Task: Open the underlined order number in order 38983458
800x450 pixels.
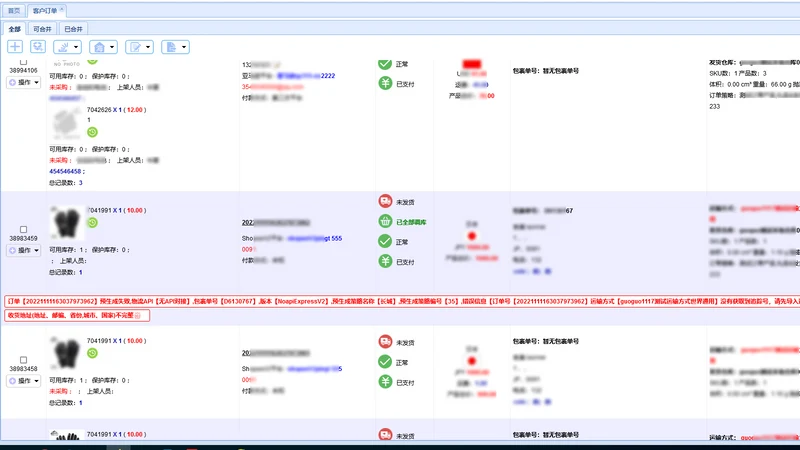Action: 276,353
